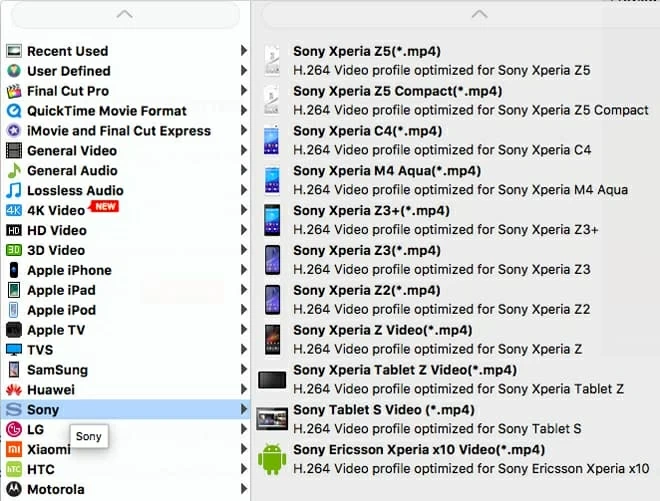660x501 pixels.
Task: Click the LG logo icon
Action: point(14,429)
